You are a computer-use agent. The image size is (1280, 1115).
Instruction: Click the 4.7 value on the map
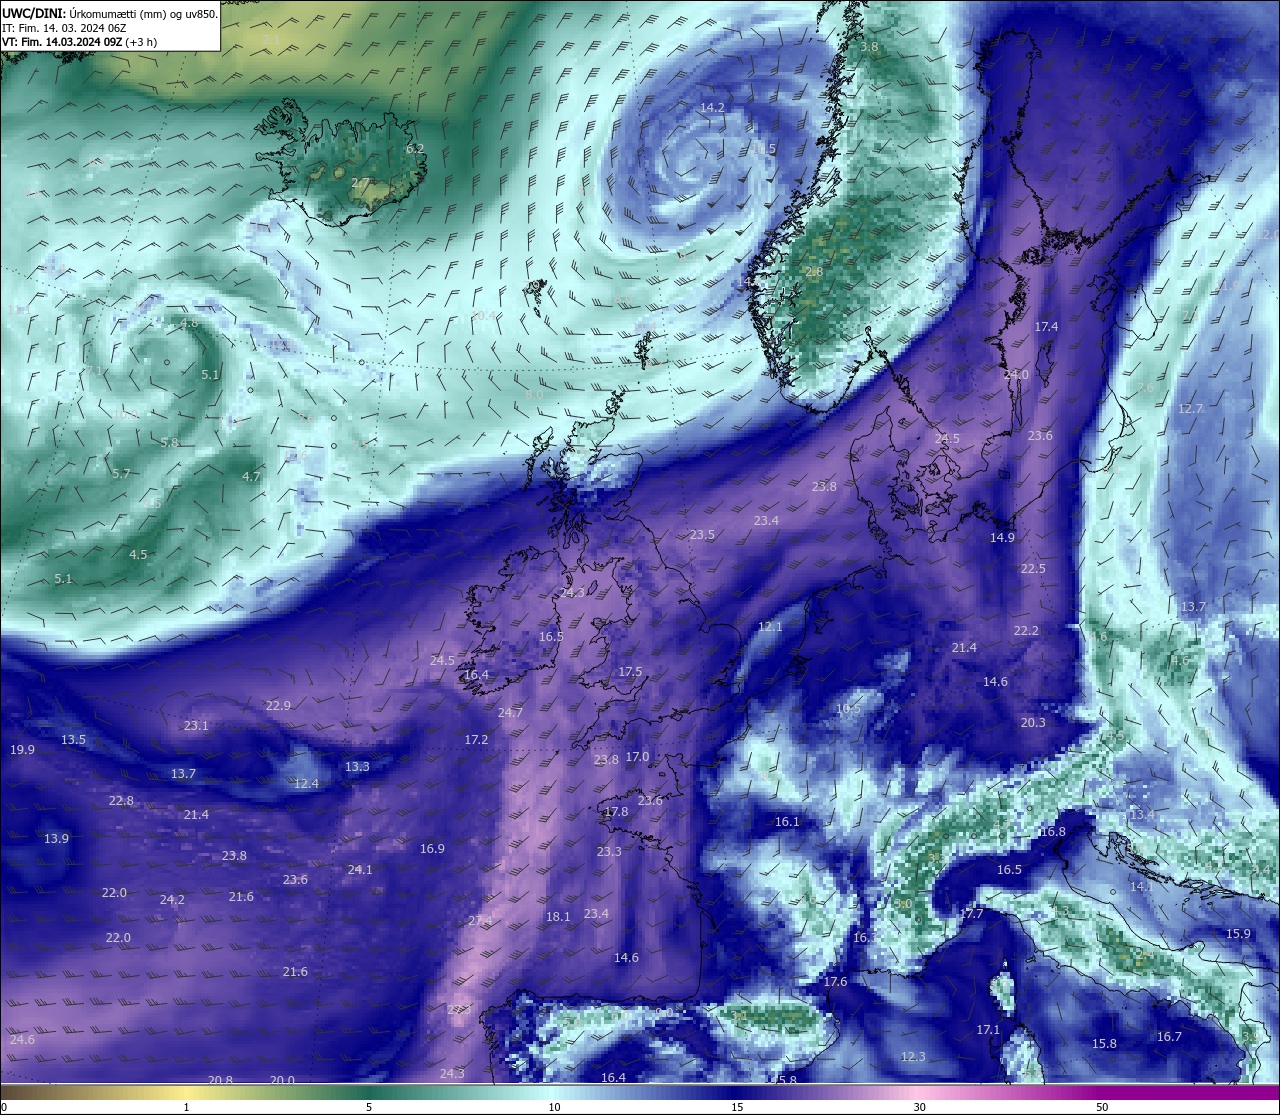[x=251, y=477]
